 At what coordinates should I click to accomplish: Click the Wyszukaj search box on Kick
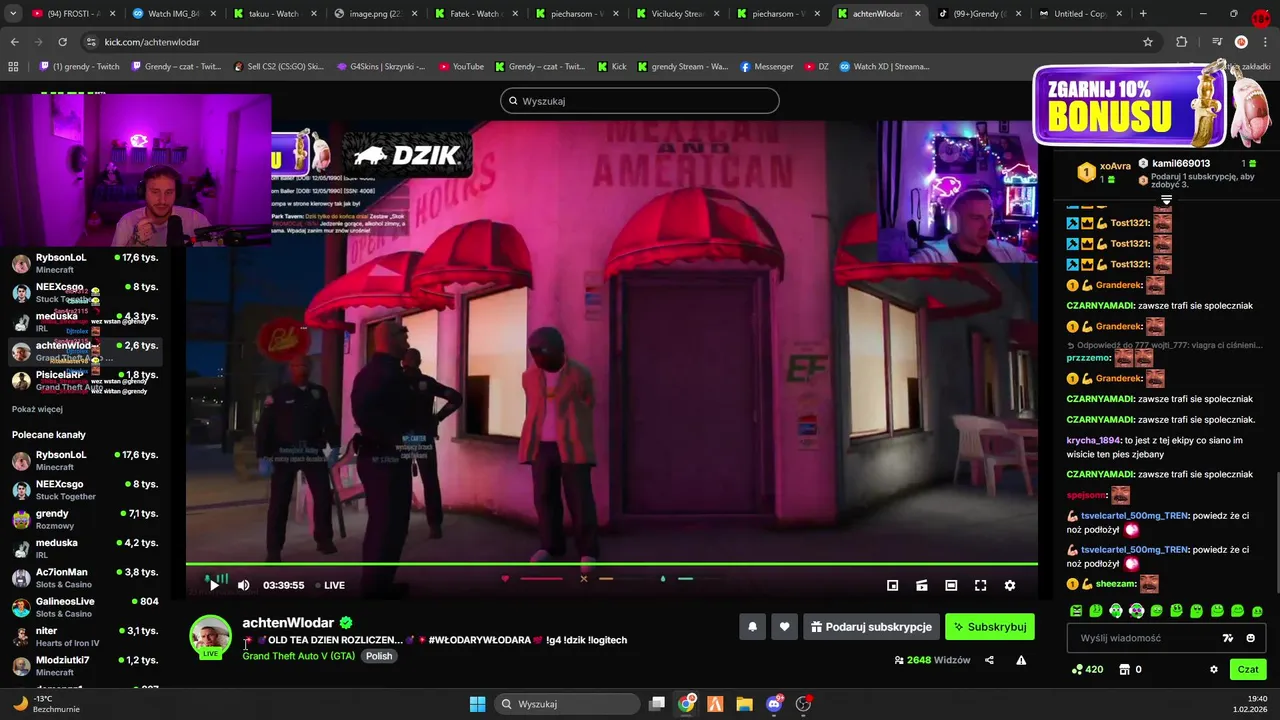(640, 101)
